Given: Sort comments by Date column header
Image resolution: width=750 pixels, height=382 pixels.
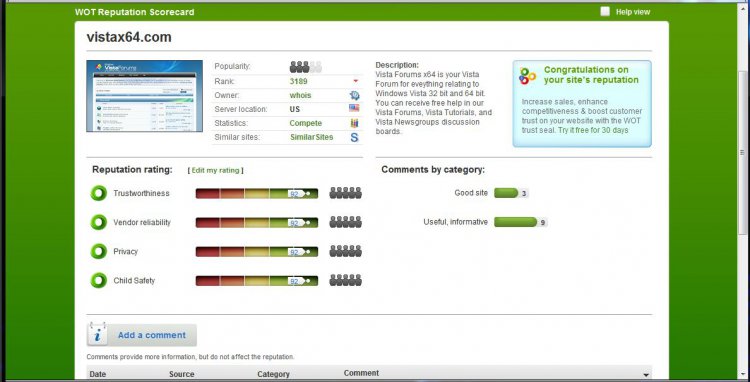Looking at the screenshot, I should 98,374.
